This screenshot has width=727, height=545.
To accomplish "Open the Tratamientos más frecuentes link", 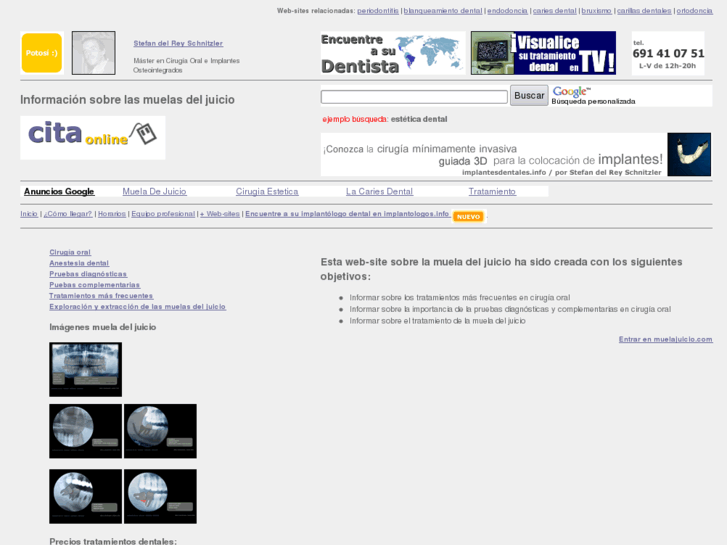I will click(x=101, y=296).
